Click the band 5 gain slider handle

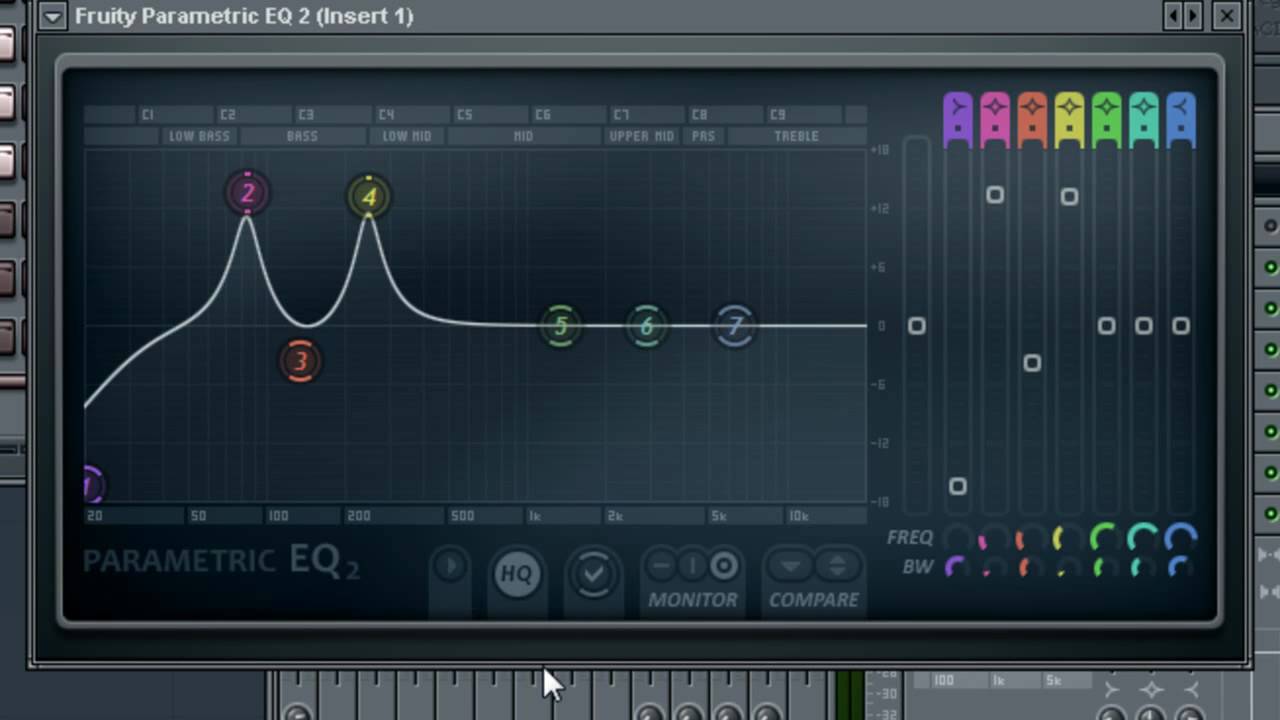click(1106, 326)
